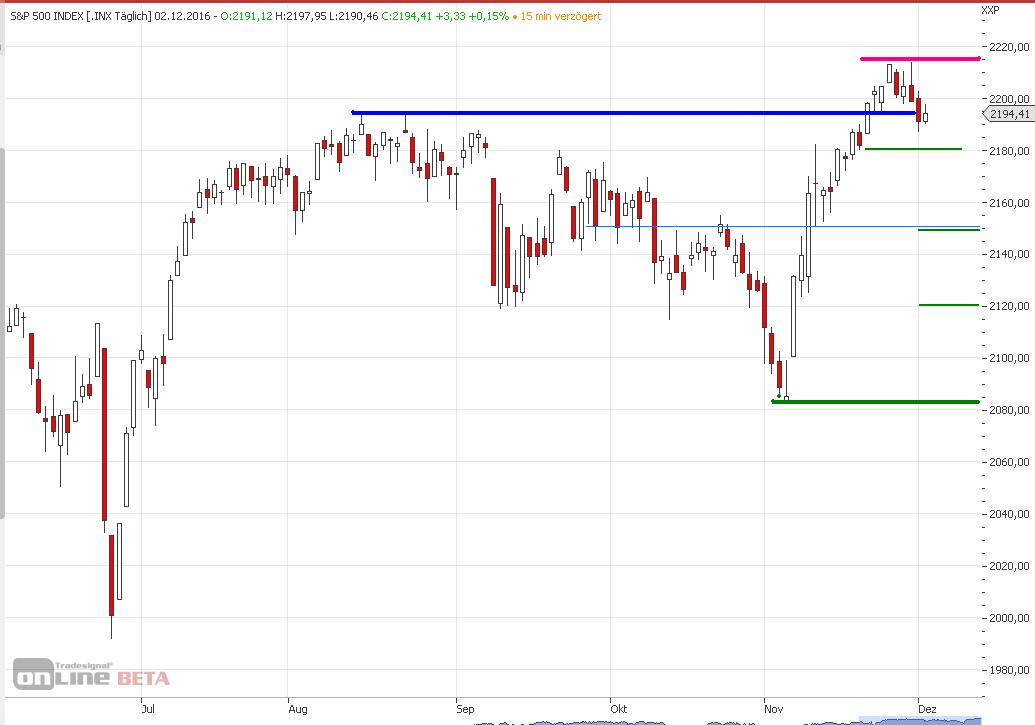
Task: Select the thick green support line near 2083
Action: tap(875, 401)
